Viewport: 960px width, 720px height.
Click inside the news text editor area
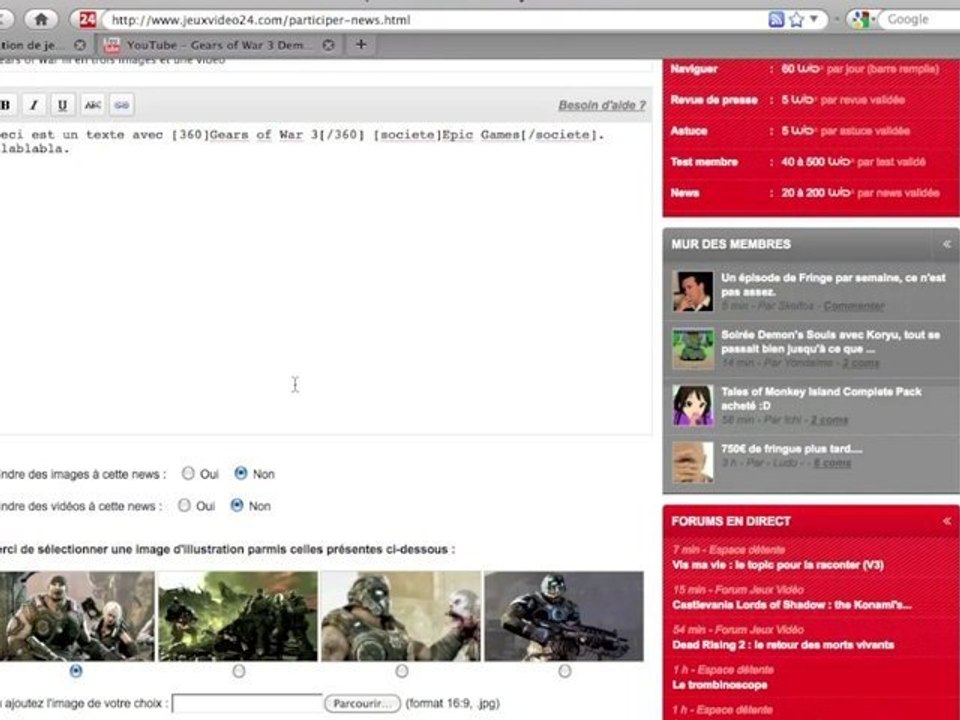pyautogui.click(x=324, y=279)
